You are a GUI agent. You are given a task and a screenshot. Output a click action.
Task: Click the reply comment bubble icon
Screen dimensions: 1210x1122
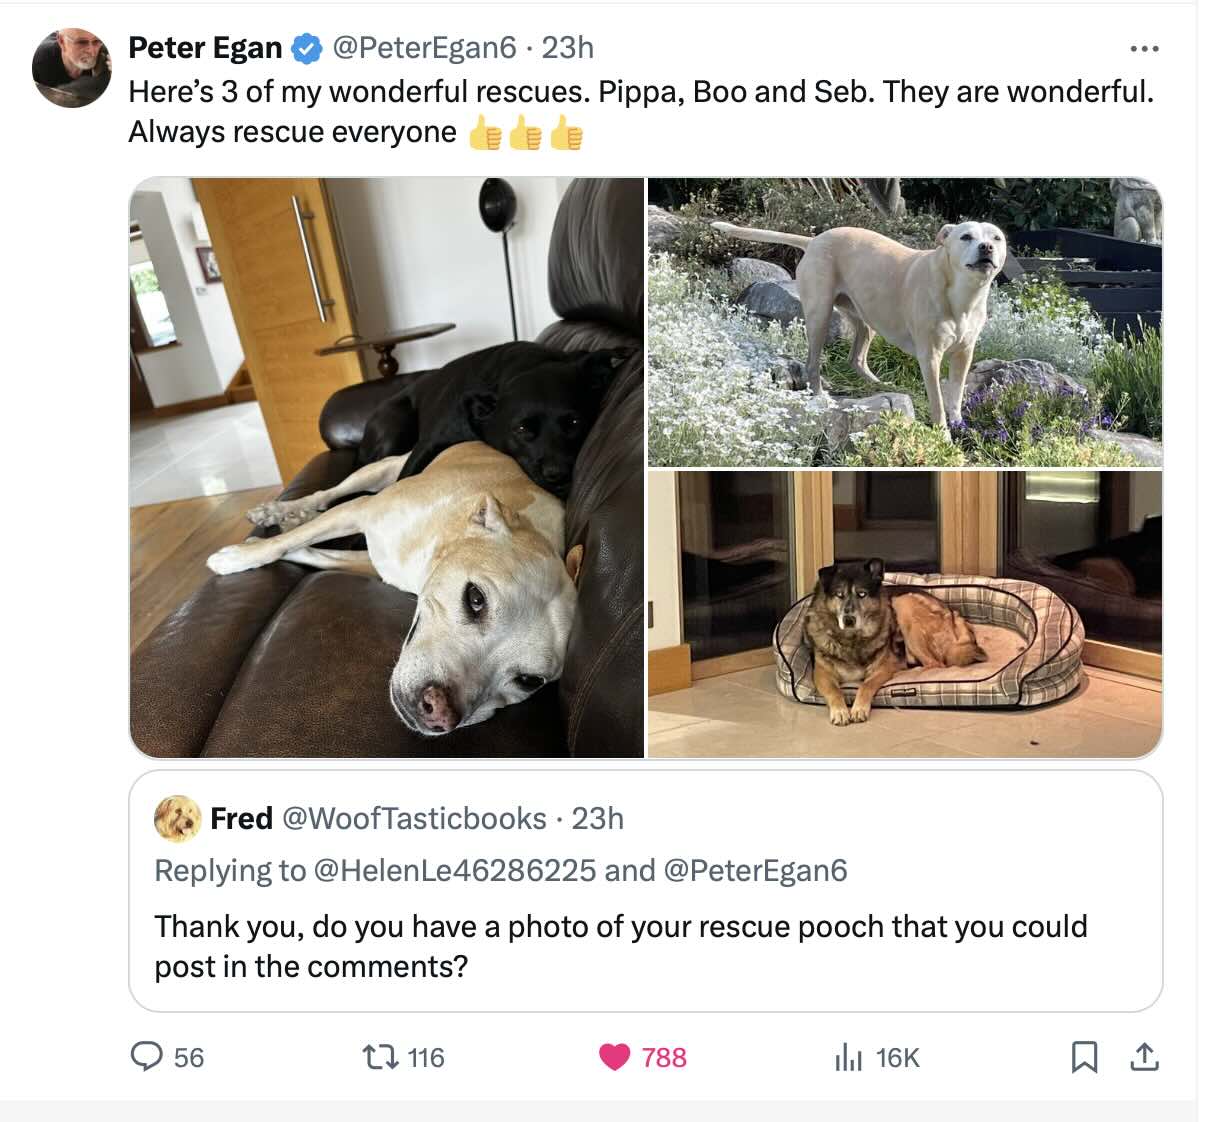pyautogui.click(x=147, y=1056)
